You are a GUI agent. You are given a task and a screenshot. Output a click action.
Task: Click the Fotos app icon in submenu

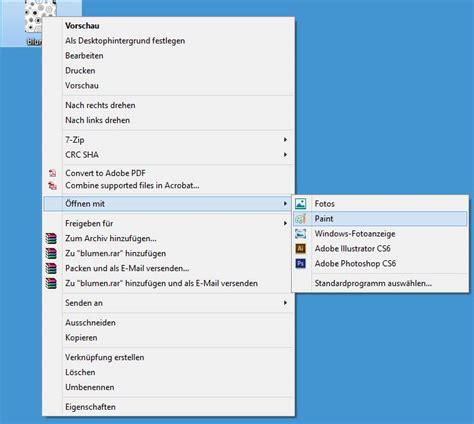point(300,204)
